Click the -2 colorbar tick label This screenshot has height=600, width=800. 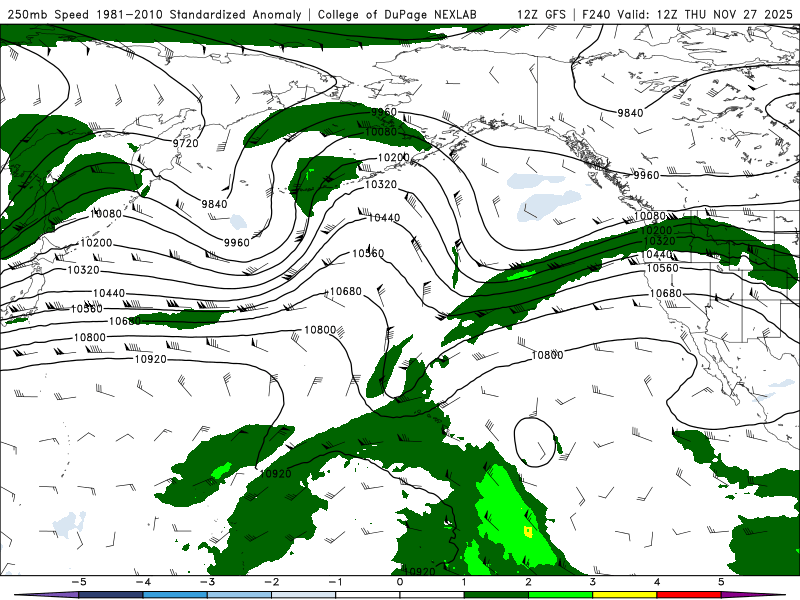(x=271, y=582)
